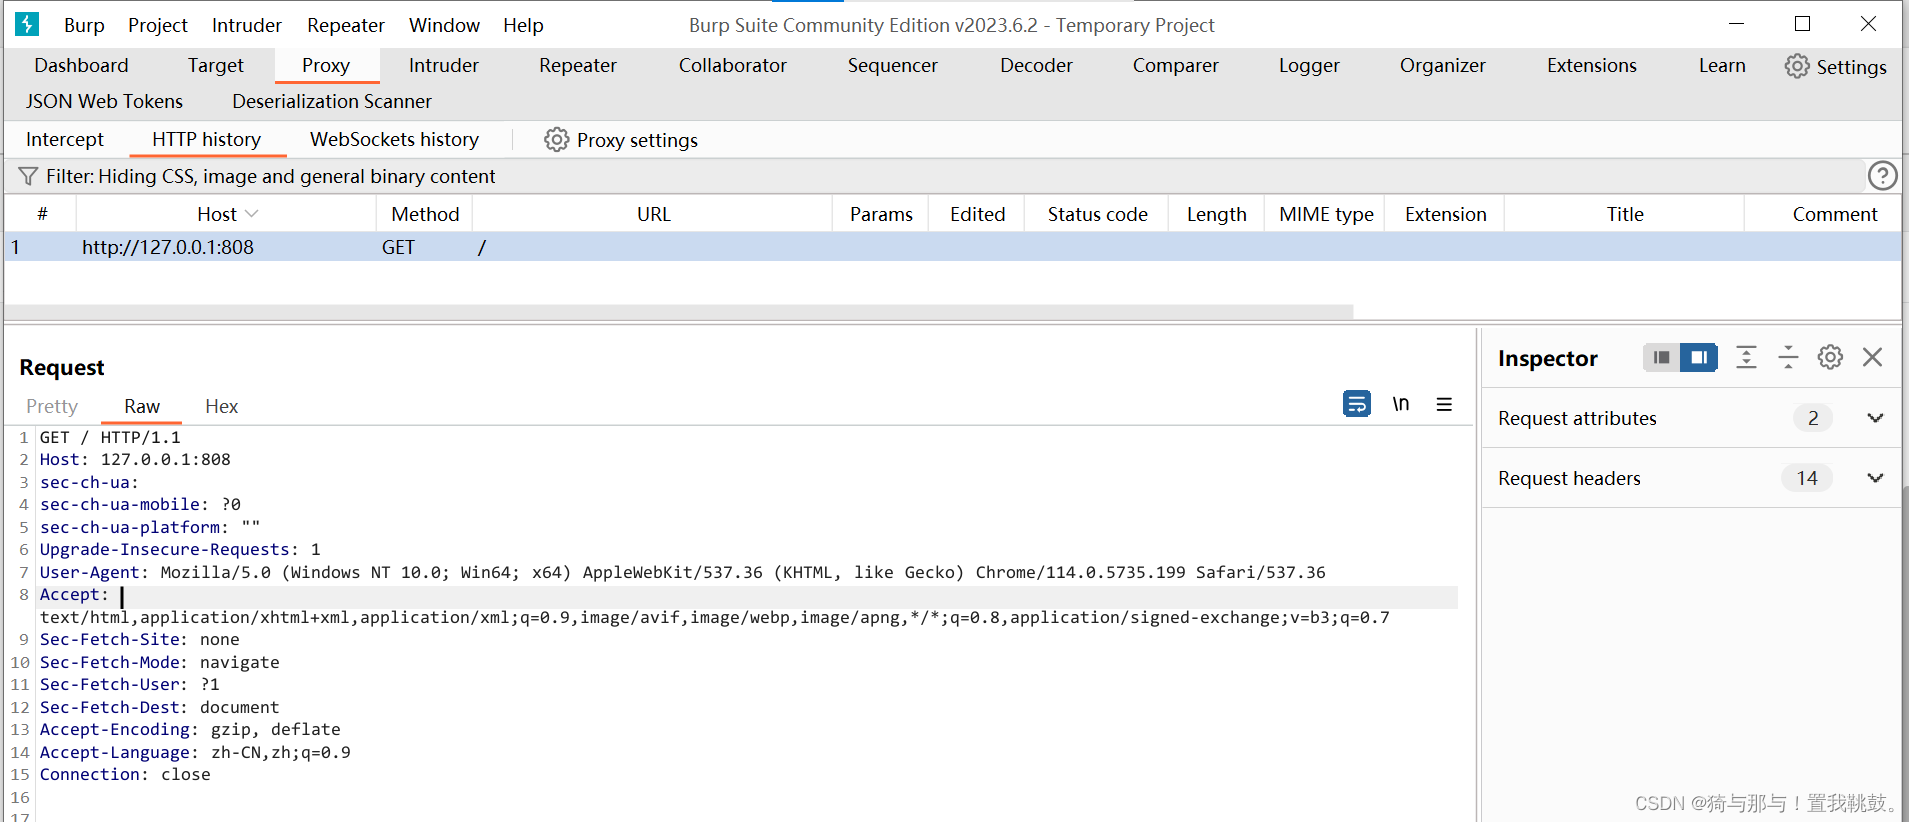Sort by Title column header
The image size is (1909, 822).
(x=1625, y=214)
